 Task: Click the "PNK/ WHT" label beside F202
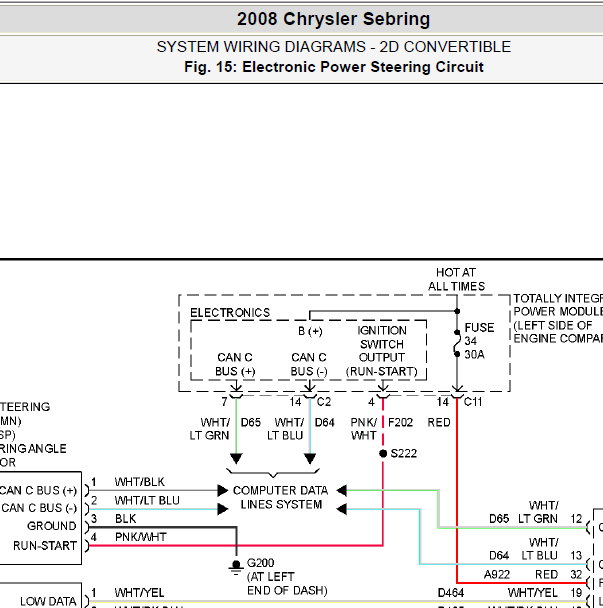coord(364,429)
